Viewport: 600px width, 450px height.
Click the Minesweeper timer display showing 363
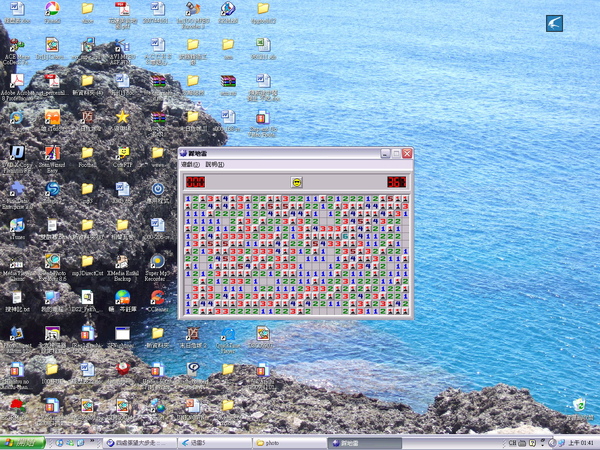click(396, 182)
